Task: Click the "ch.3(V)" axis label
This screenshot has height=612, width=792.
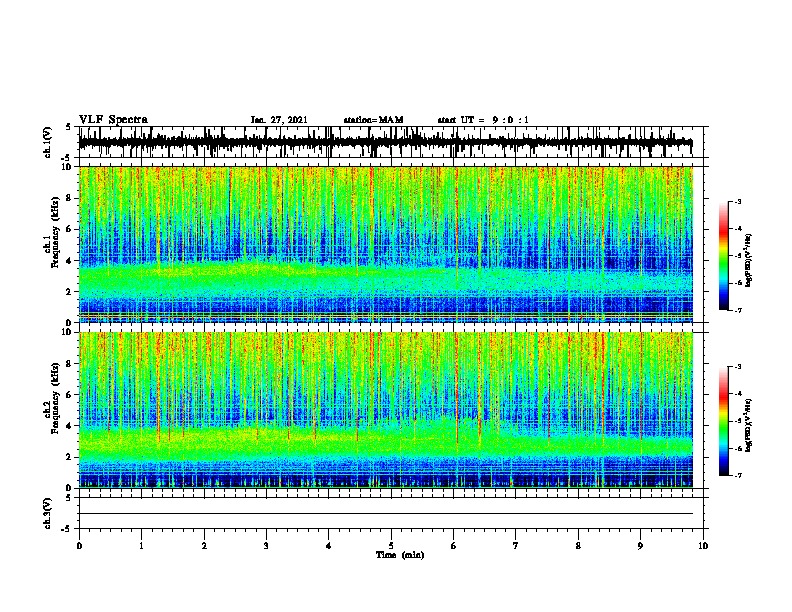Action: click(48, 513)
